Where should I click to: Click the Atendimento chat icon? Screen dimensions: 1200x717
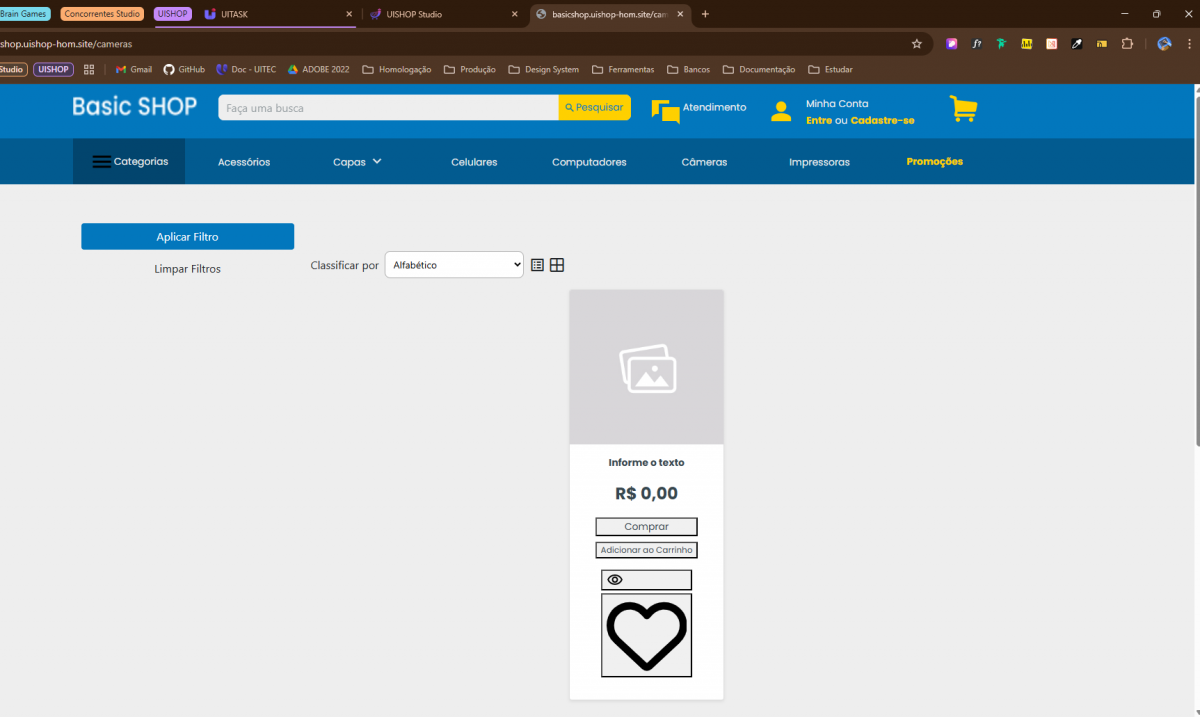point(665,110)
